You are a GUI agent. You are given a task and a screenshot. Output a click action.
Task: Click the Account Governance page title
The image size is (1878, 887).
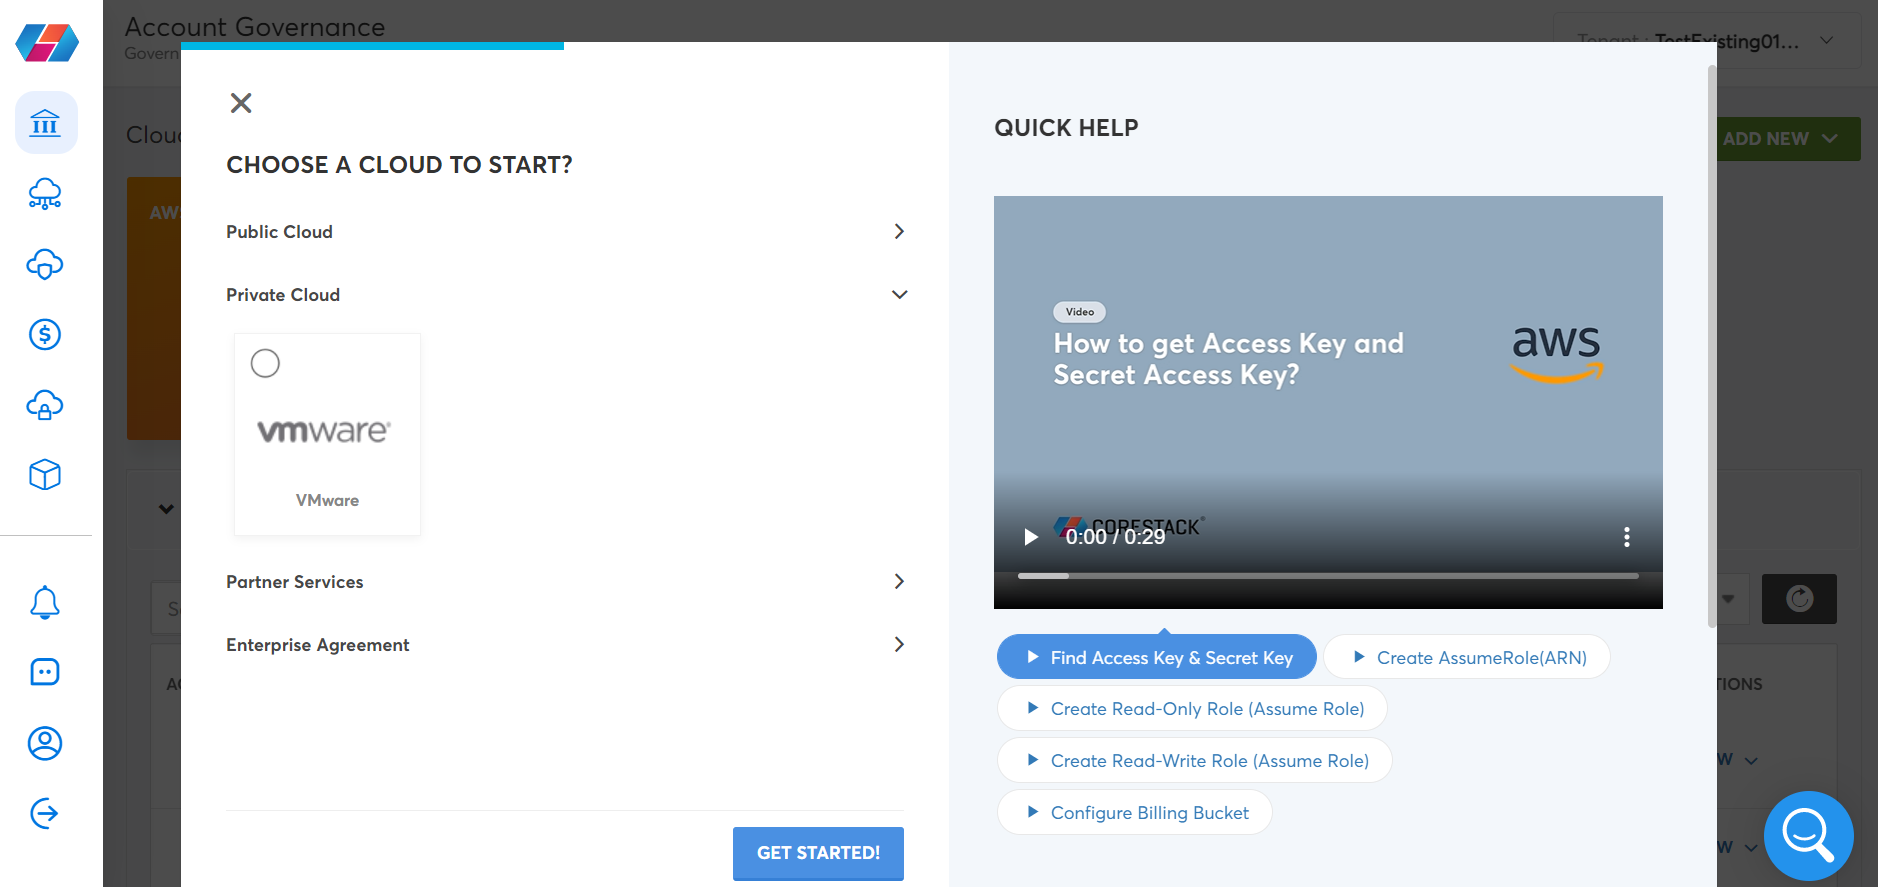(x=255, y=27)
